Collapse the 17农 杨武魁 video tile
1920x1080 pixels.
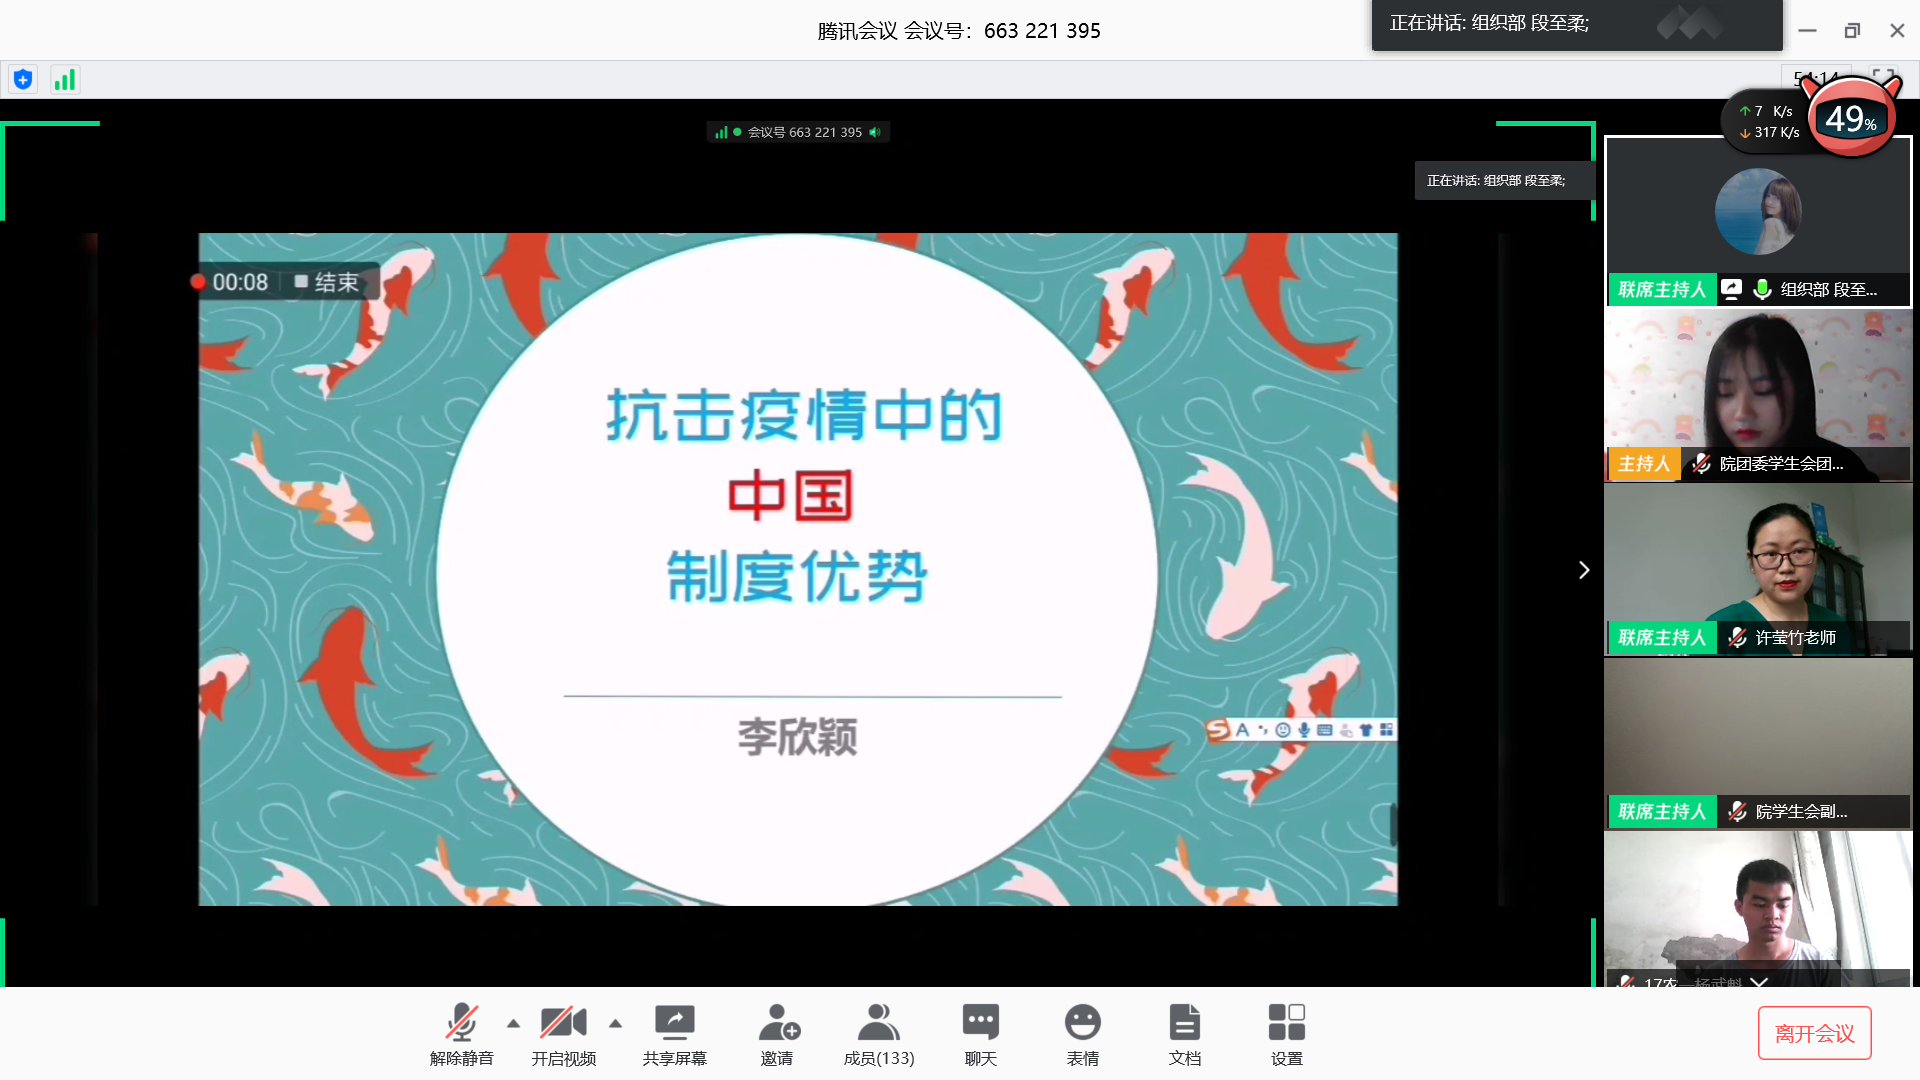click(x=1759, y=984)
